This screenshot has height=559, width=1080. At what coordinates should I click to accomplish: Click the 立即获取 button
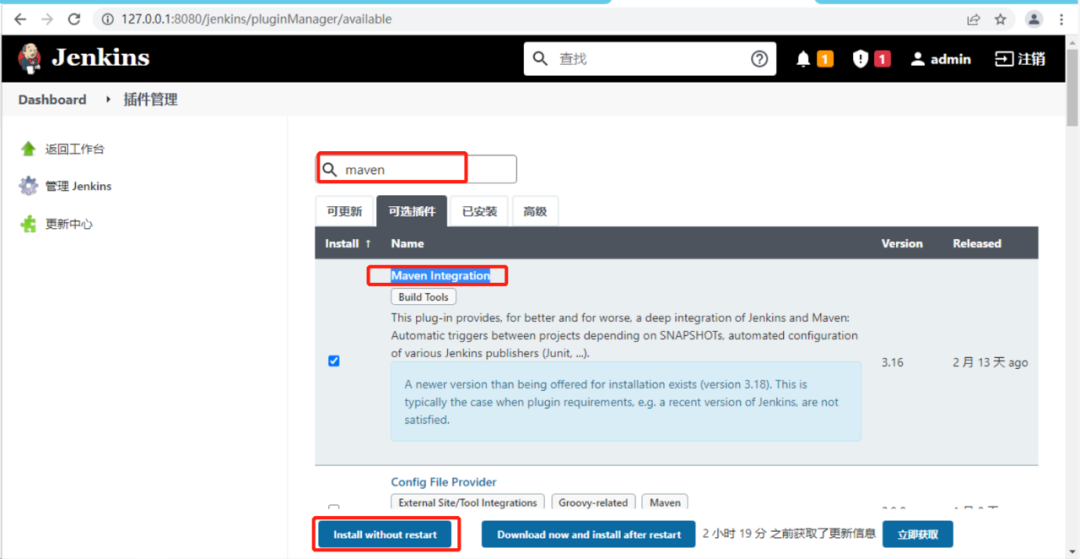coord(917,534)
